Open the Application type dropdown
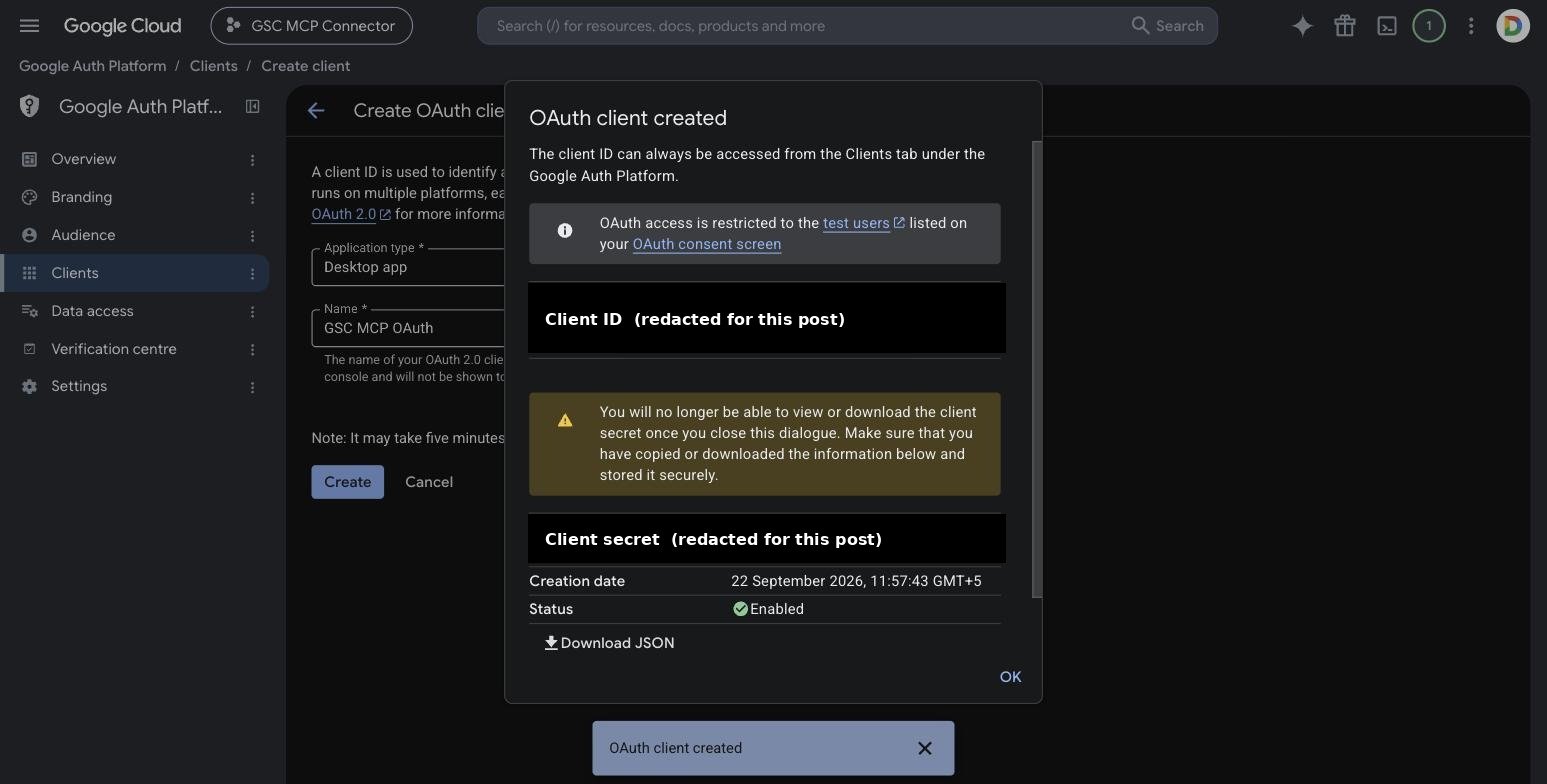The width and height of the screenshot is (1547, 784). coord(408,267)
